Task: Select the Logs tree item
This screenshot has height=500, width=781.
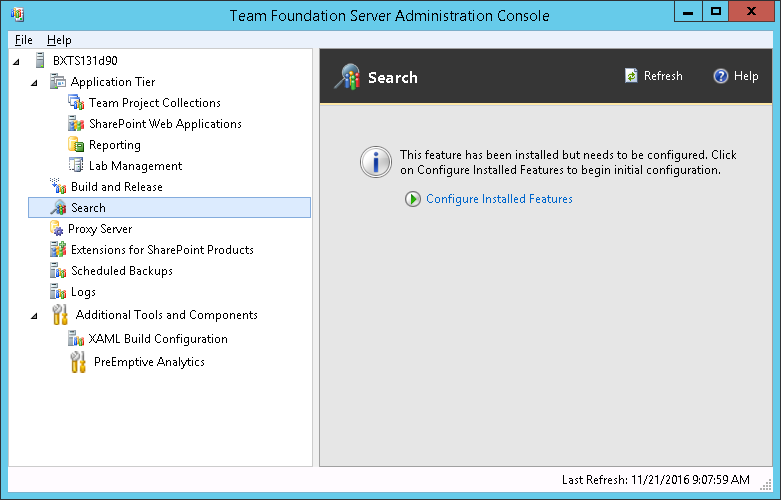Action: (83, 292)
